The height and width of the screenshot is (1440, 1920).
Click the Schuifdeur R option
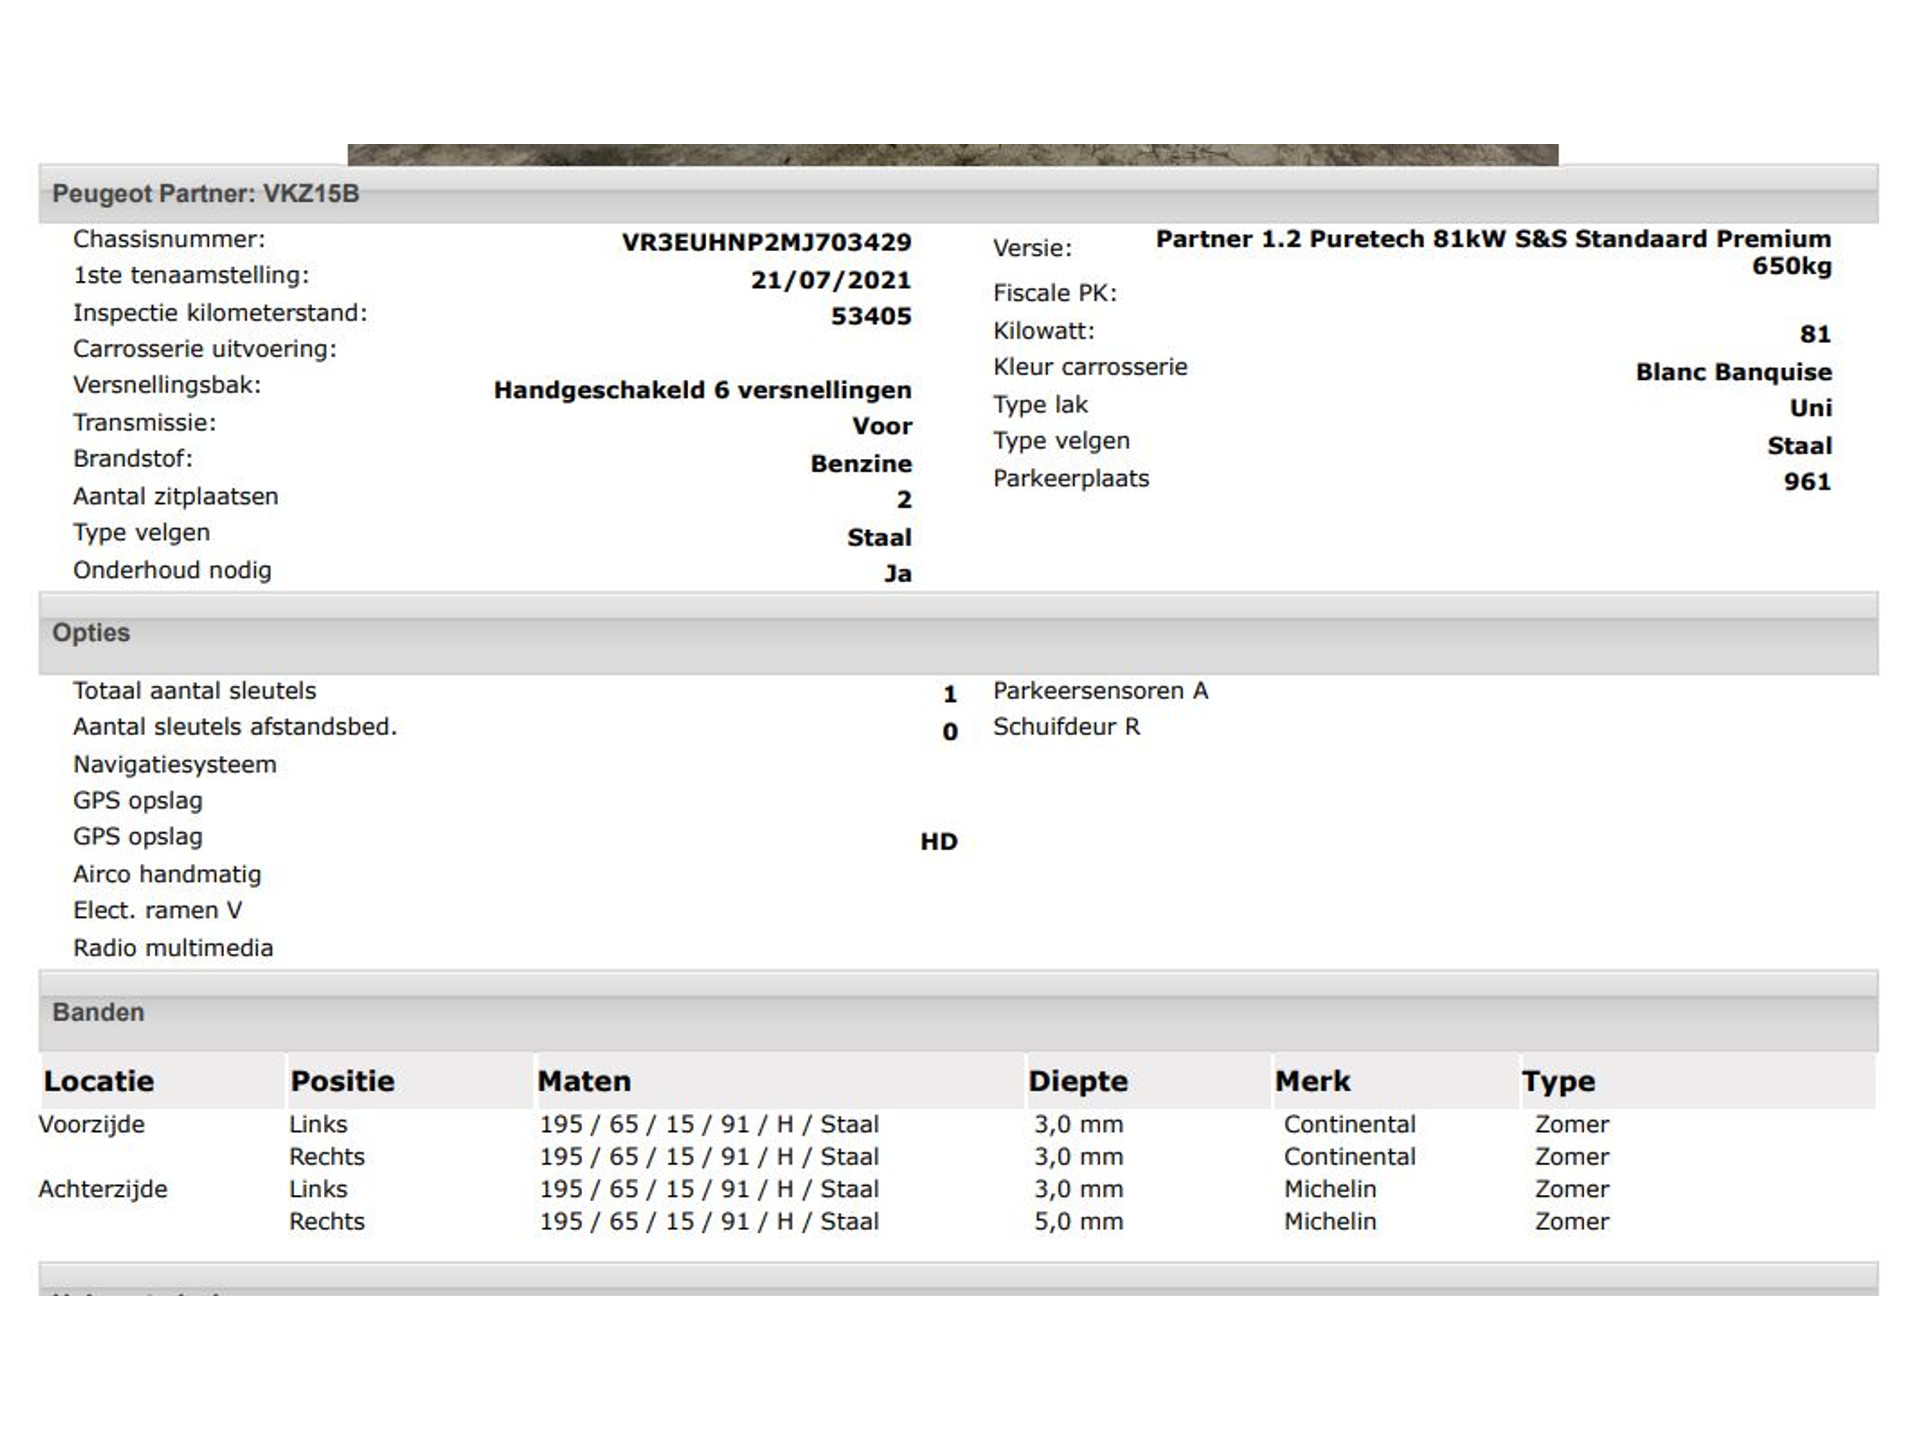[1066, 727]
